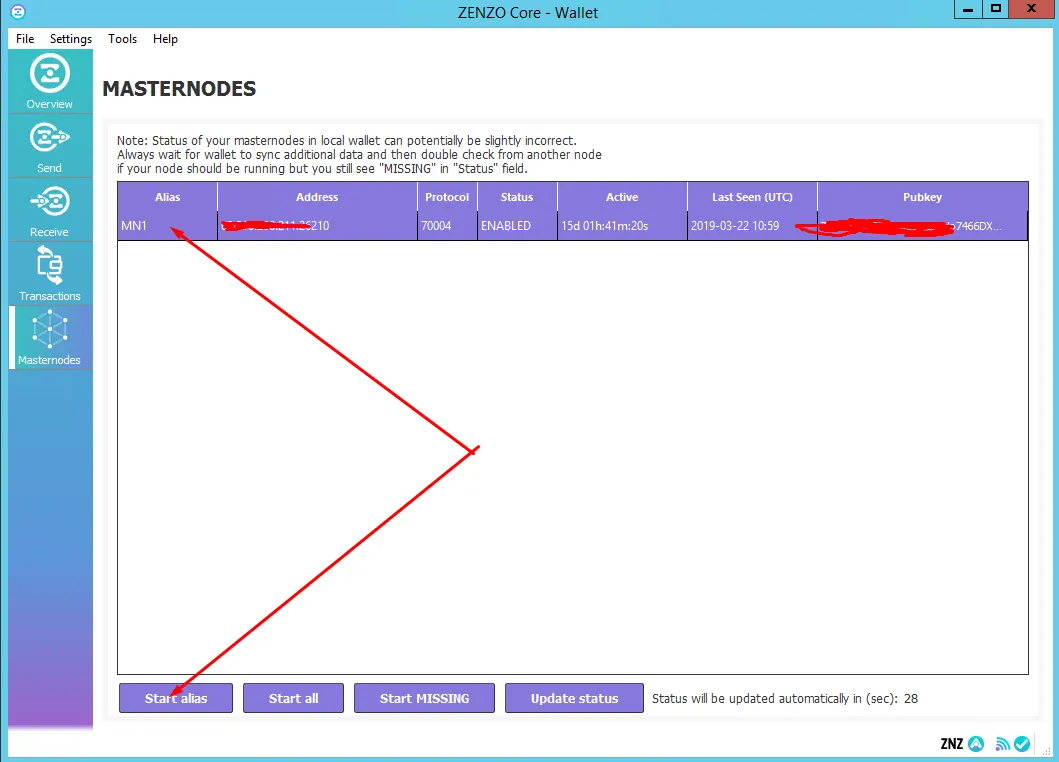Click the 2019-03-22 10:59 last seen cell
The height and width of the screenshot is (762, 1059).
tap(752, 226)
